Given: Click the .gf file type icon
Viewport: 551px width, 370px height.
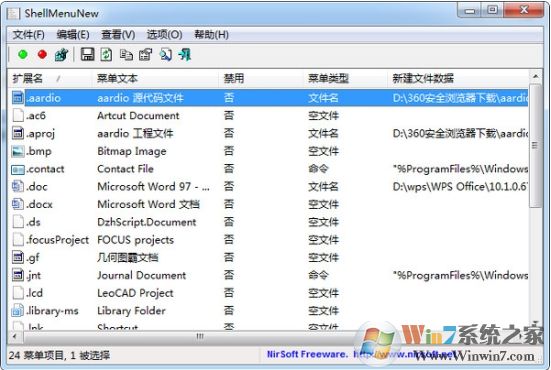Looking at the screenshot, I should coord(18,257).
